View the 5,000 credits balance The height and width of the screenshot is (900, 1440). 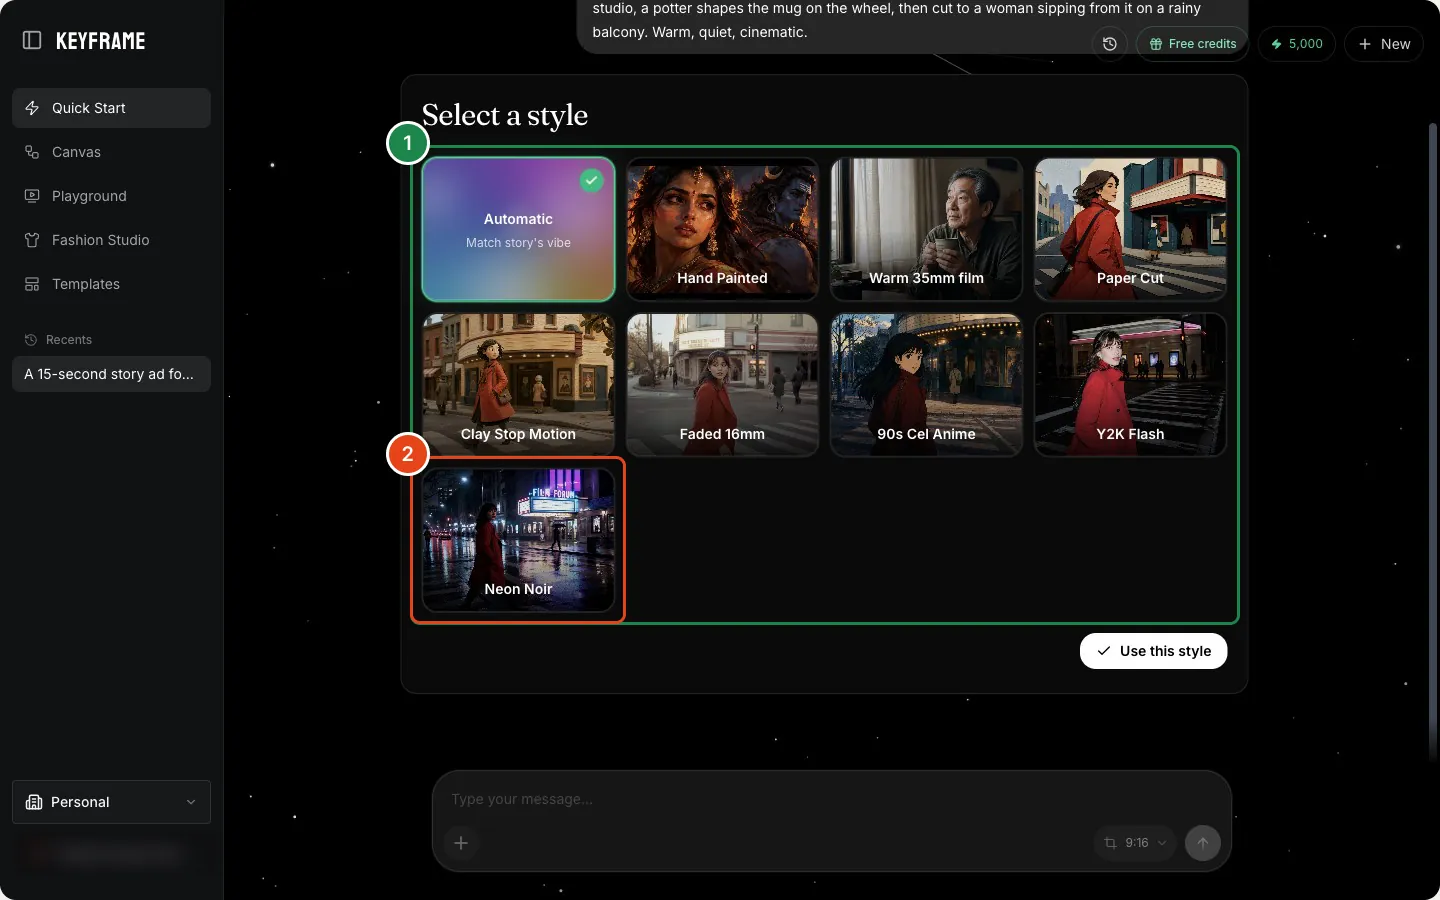coord(1296,44)
